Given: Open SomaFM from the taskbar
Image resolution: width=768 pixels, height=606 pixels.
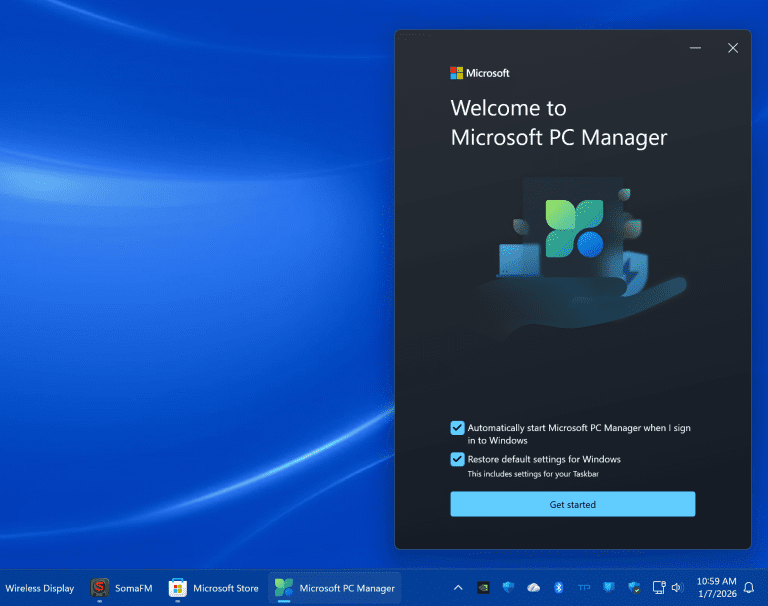Looking at the screenshot, I should tap(122, 588).
